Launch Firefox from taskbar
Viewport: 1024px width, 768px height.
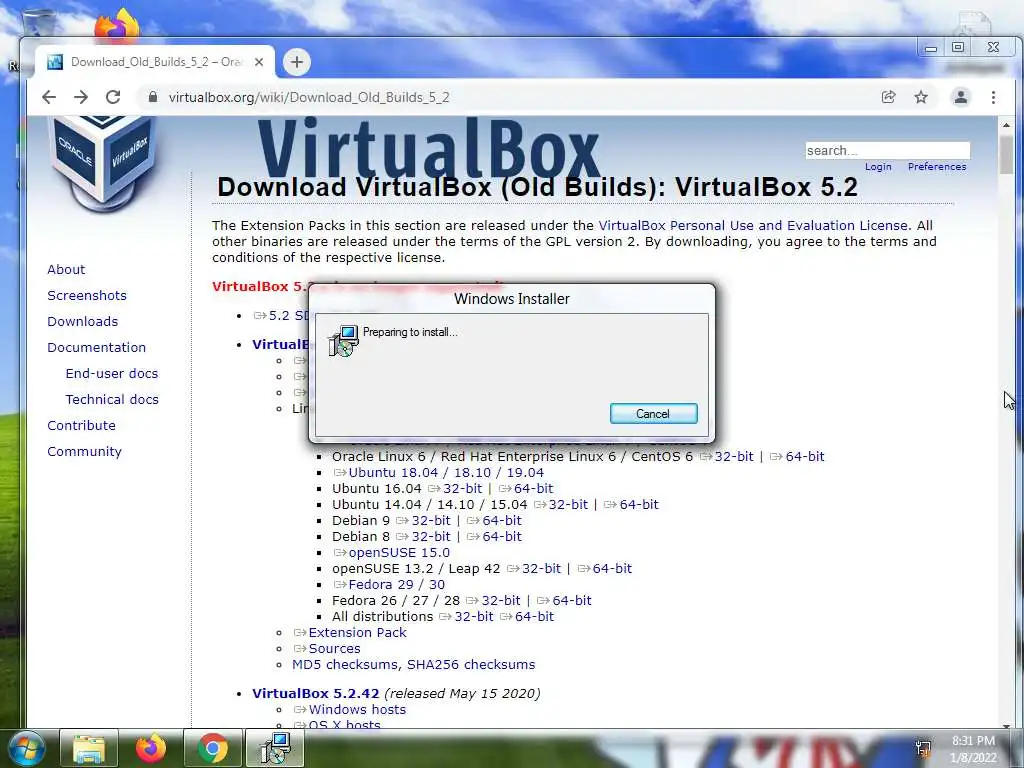[151, 748]
